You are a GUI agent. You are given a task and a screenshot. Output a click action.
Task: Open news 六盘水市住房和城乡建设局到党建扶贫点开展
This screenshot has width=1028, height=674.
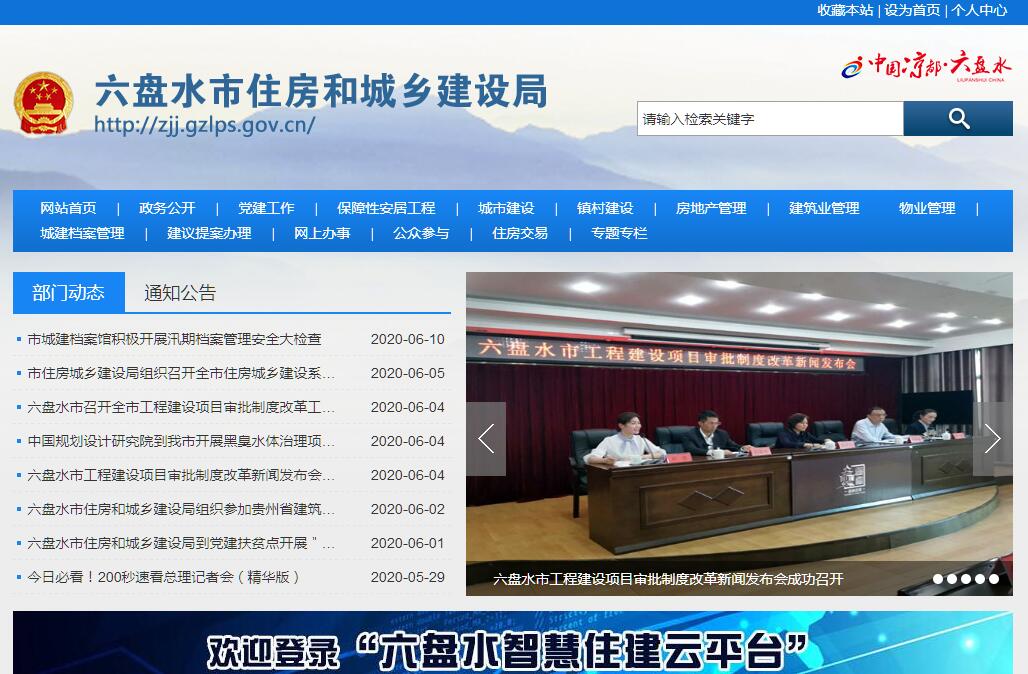[x=181, y=544]
